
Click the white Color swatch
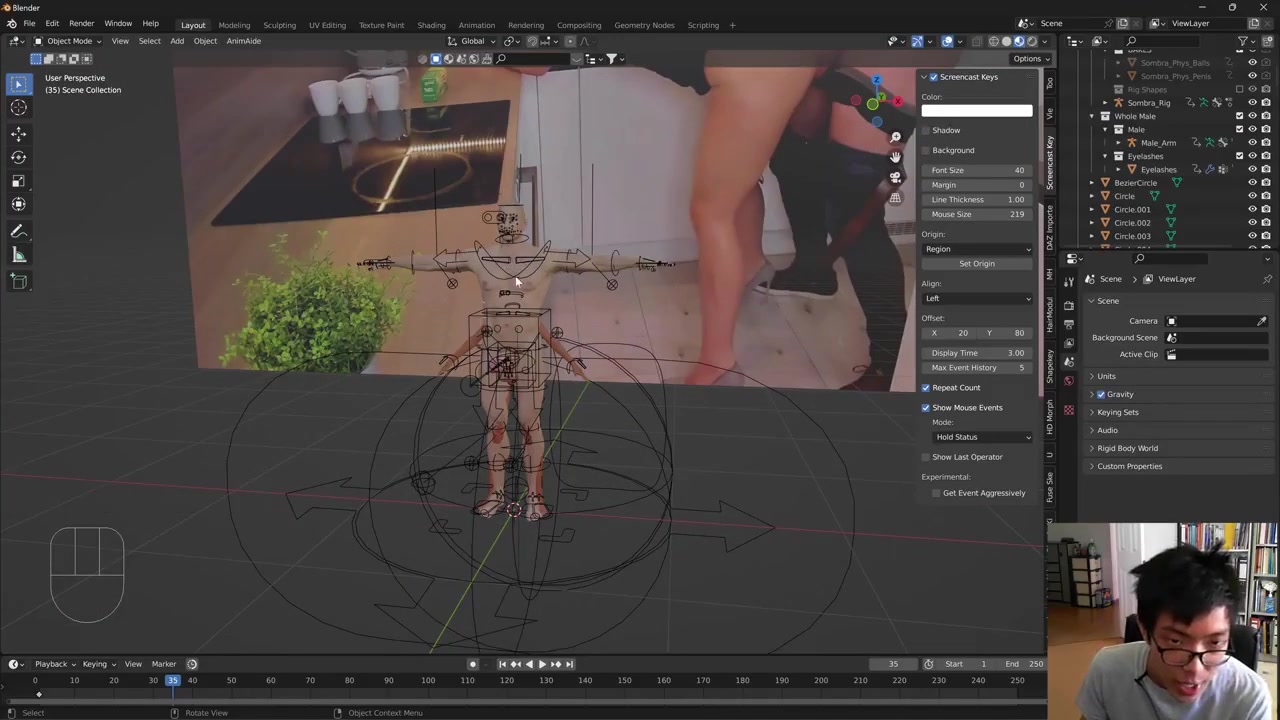(977, 111)
